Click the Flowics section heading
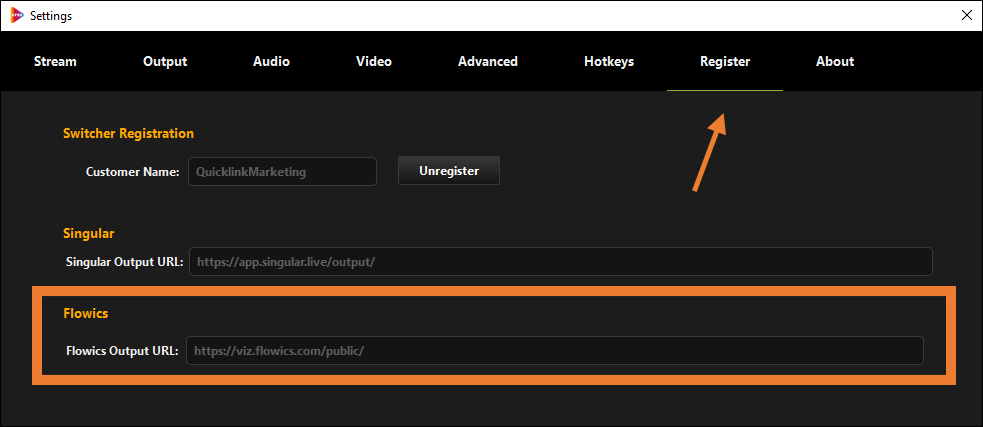Viewport: 983px width, 427px height. click(x=86, y=314)
